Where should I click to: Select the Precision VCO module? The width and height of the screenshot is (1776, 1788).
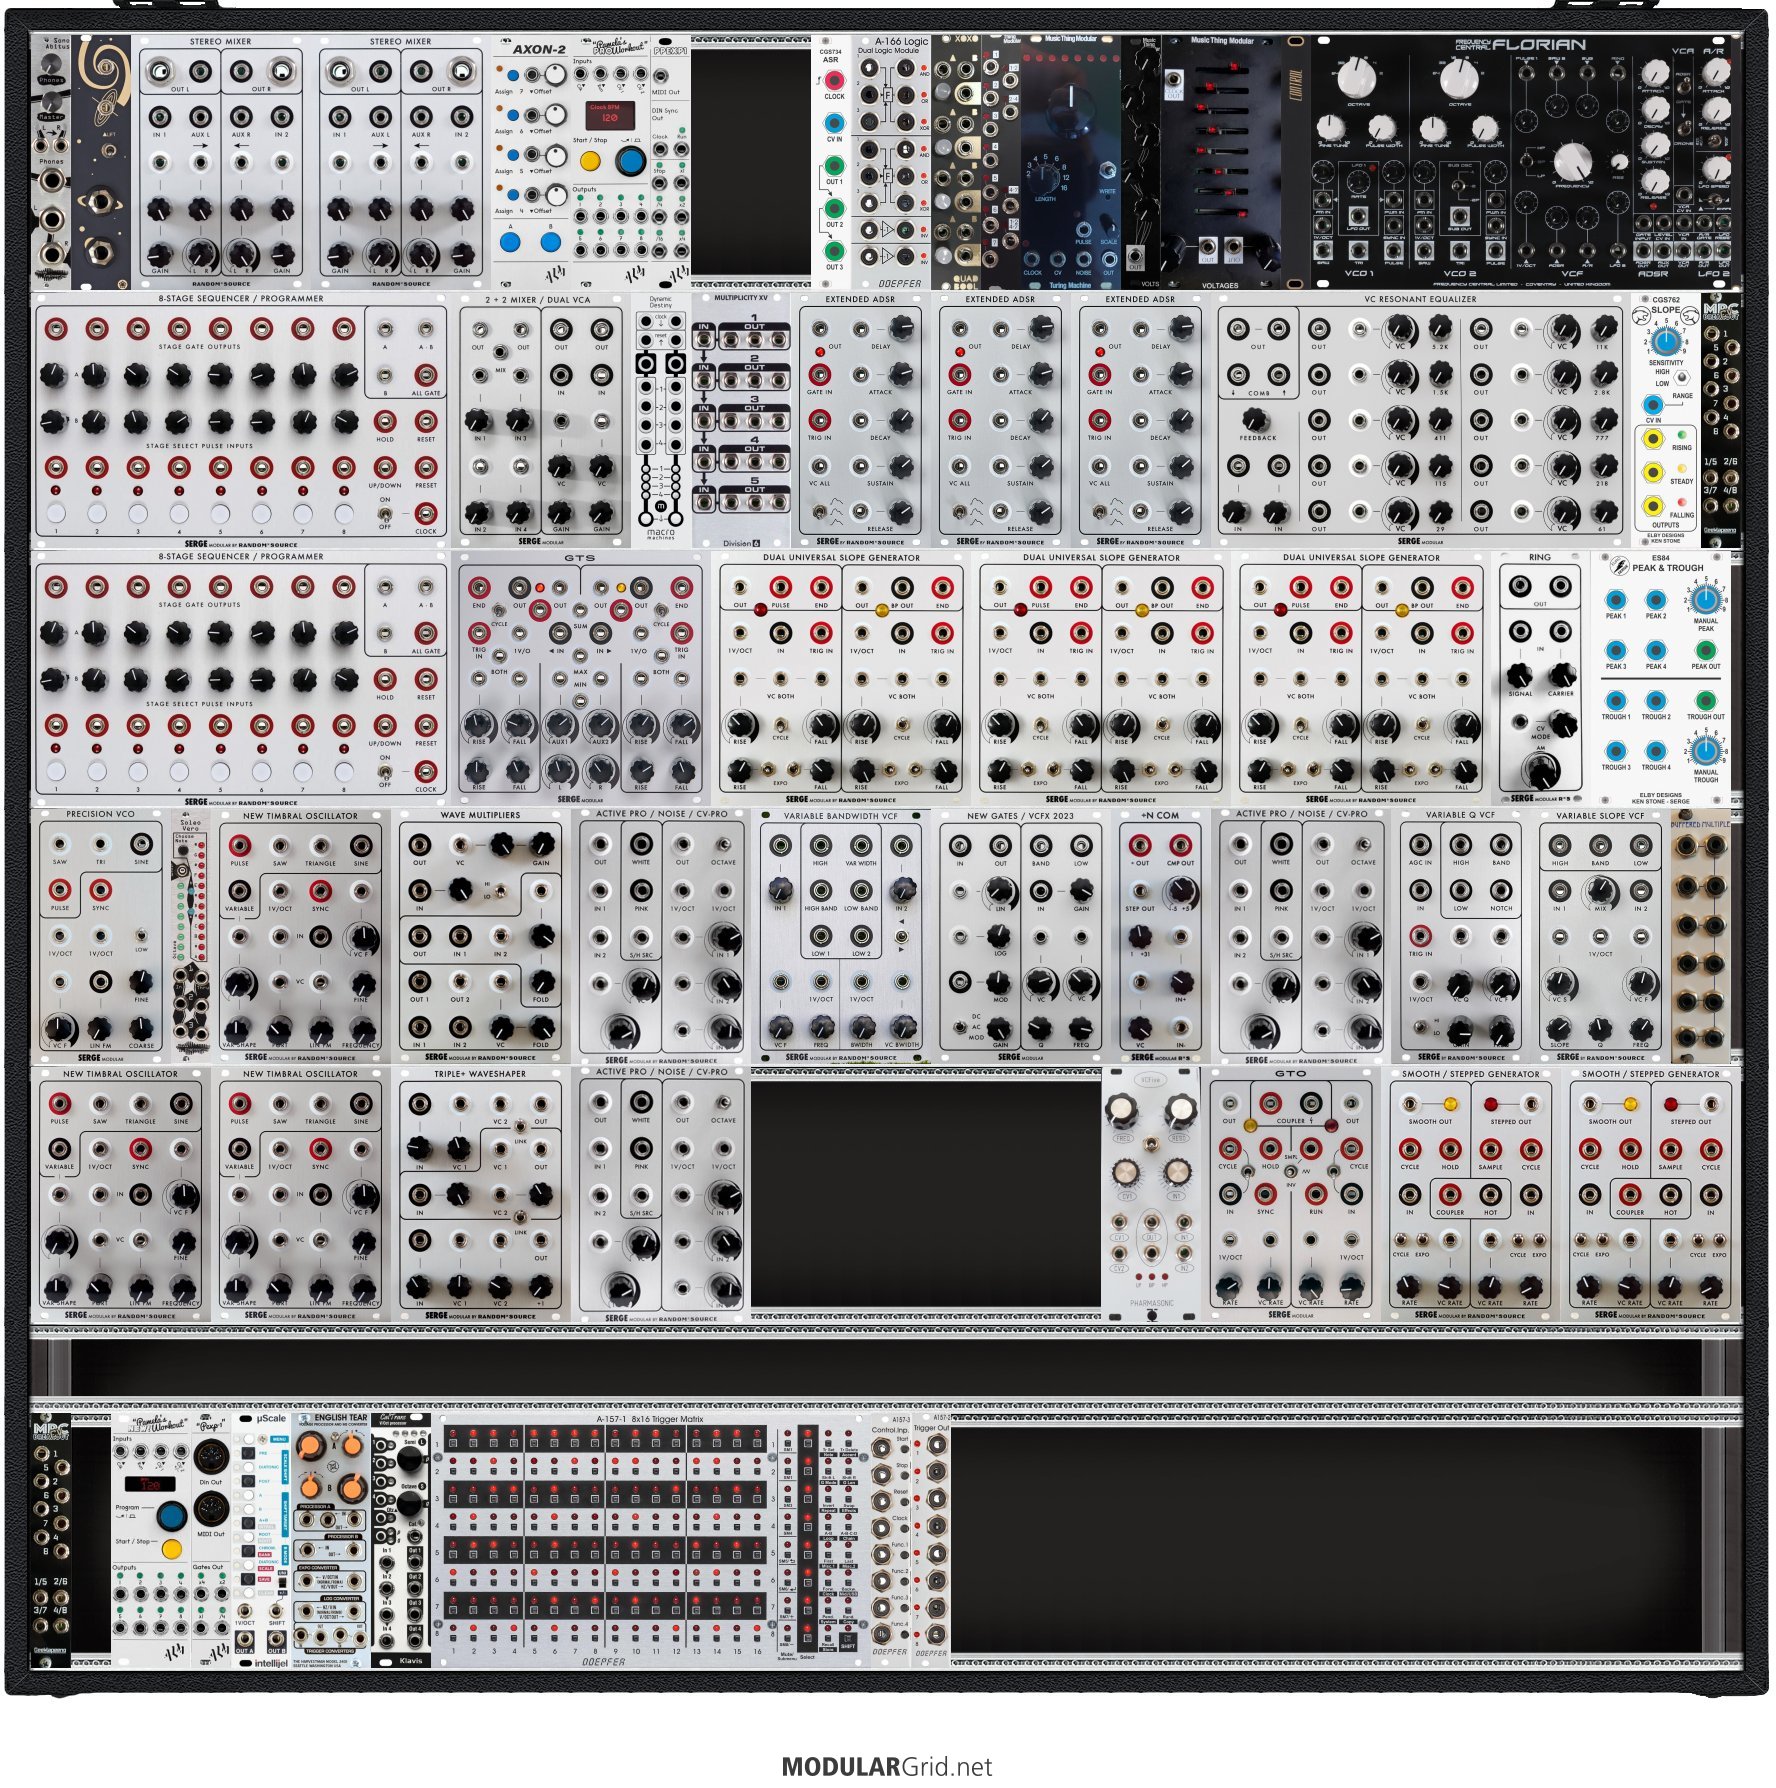100,936
